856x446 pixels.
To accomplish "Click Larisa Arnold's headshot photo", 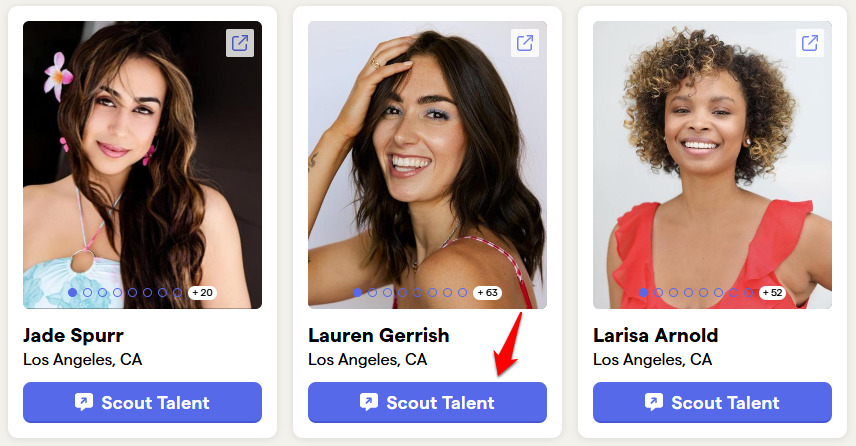I will pyautogui.click(x=712, y=165).
